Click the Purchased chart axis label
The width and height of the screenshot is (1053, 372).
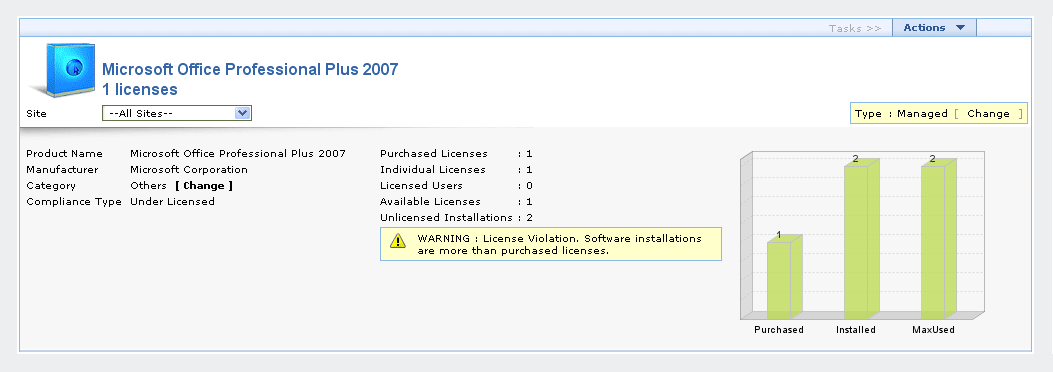[x=779, y=330]
